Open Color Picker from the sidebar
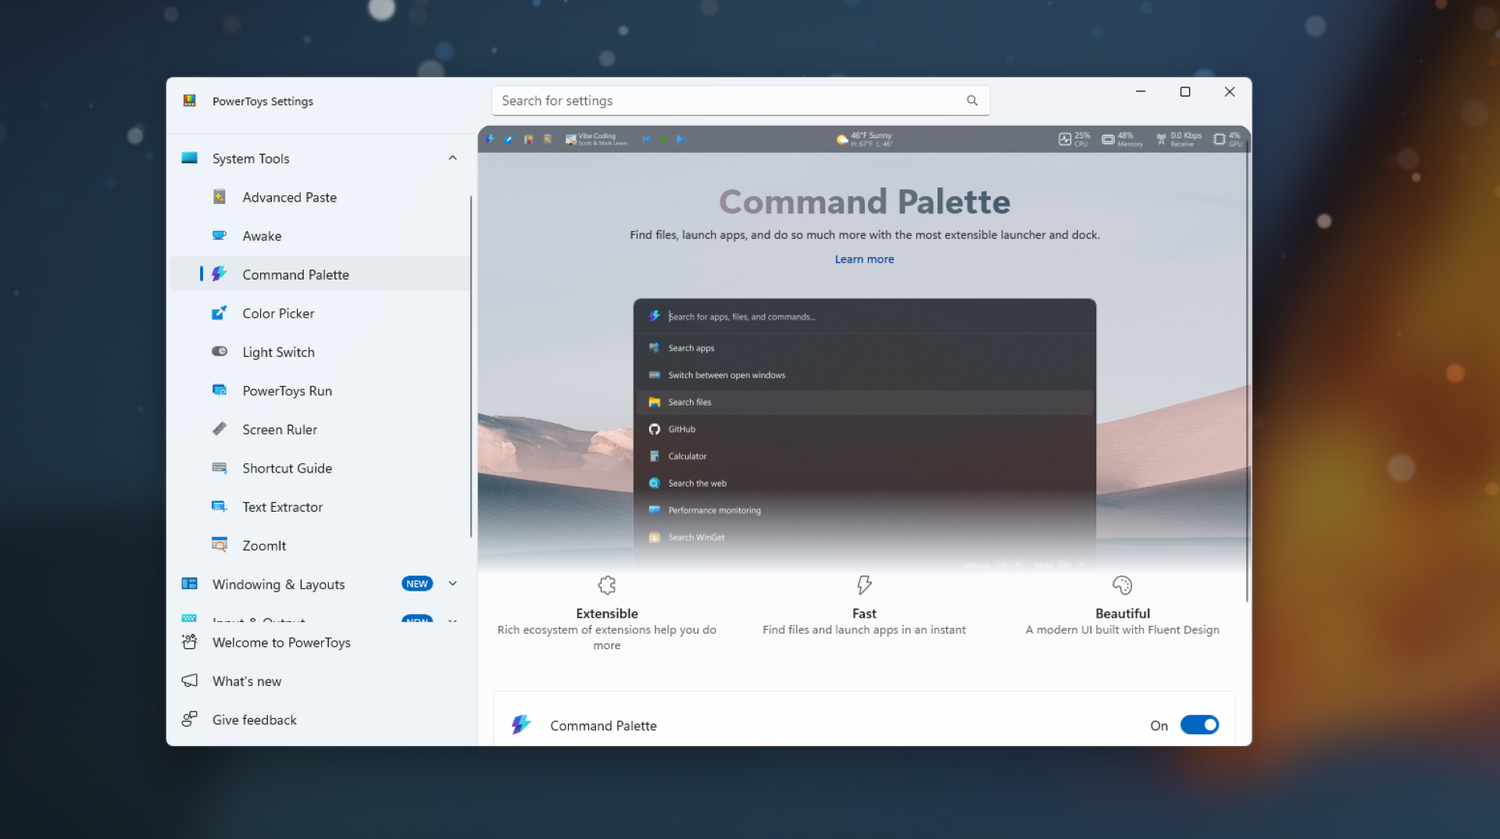This screenshot has height=839, width=1500. pos(320,313)
